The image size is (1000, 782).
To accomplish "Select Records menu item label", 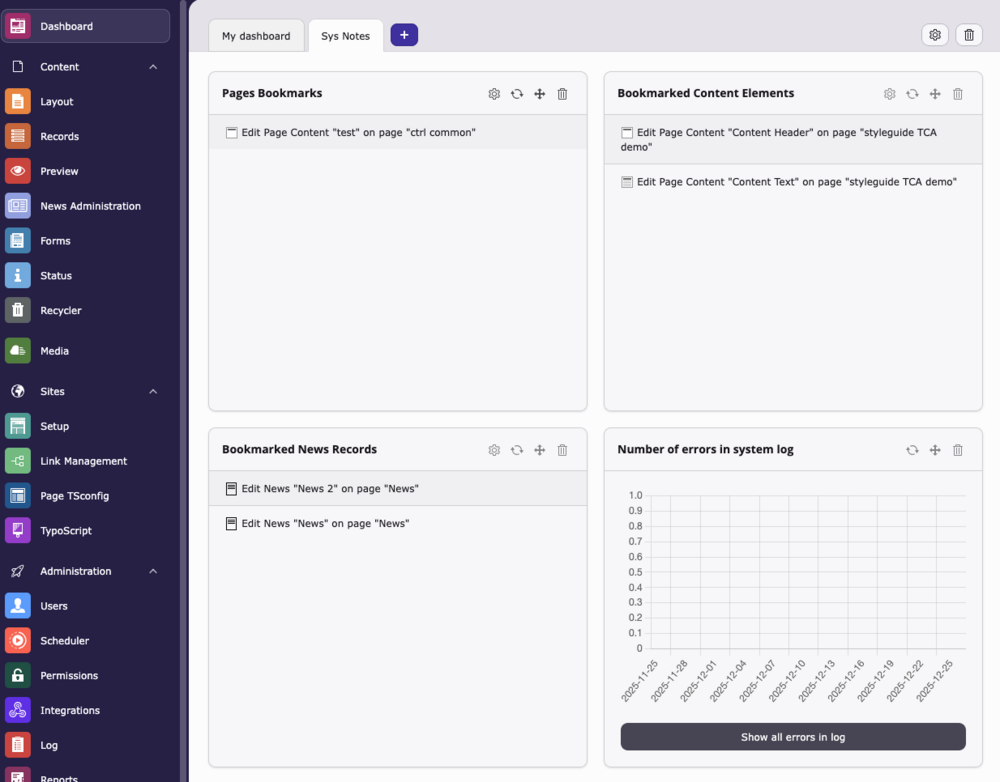I will (59, 136).
